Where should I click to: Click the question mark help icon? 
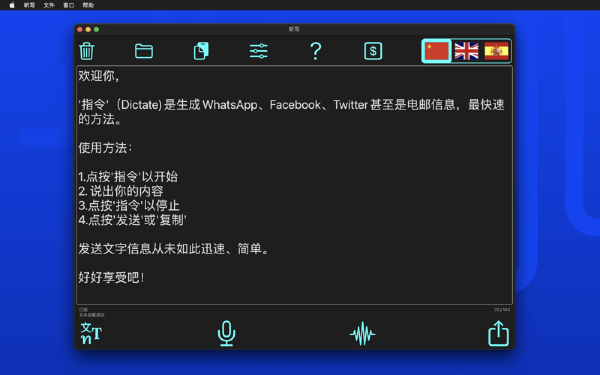(316, 51)
